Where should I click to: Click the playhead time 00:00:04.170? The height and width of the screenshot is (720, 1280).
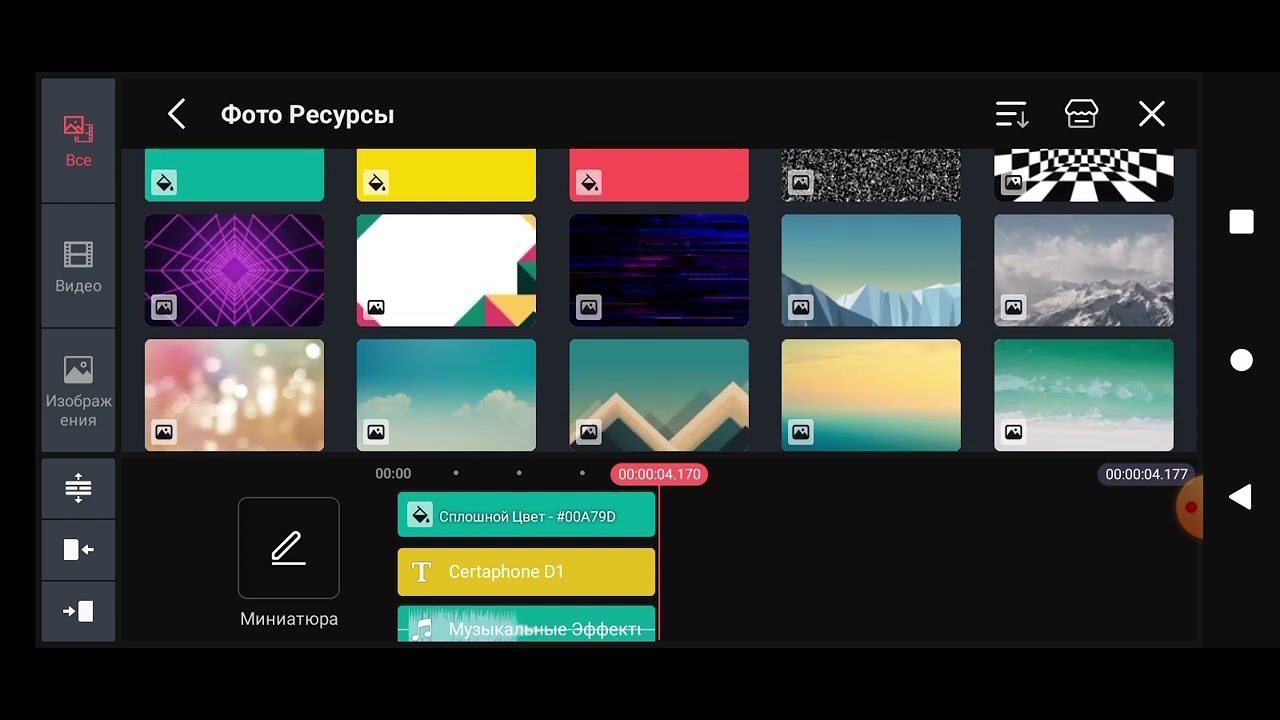coord(659,474)
